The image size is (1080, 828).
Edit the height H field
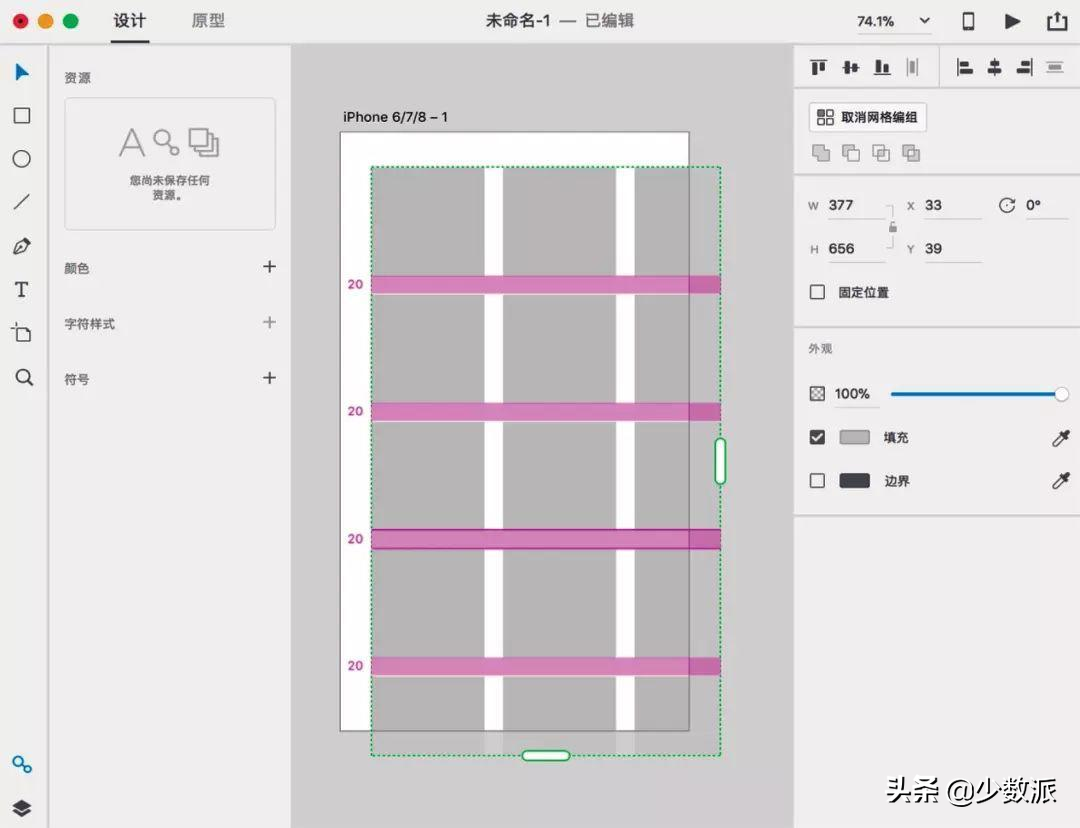click(856, 249)
